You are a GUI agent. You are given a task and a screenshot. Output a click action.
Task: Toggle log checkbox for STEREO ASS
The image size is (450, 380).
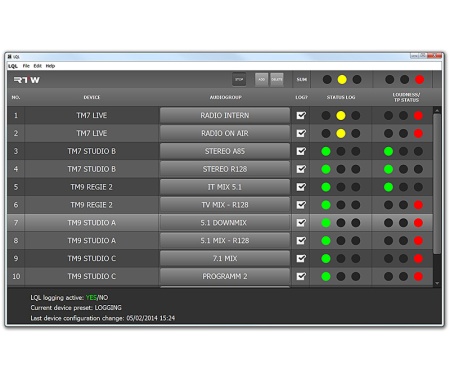click(301, 151)
